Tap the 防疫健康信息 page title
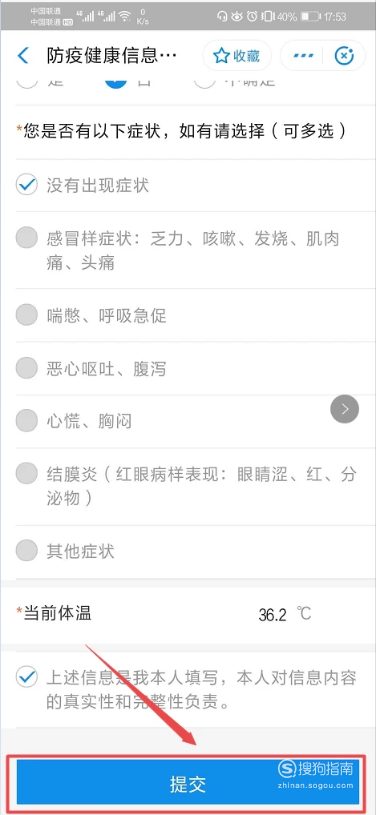 point(112,56)
